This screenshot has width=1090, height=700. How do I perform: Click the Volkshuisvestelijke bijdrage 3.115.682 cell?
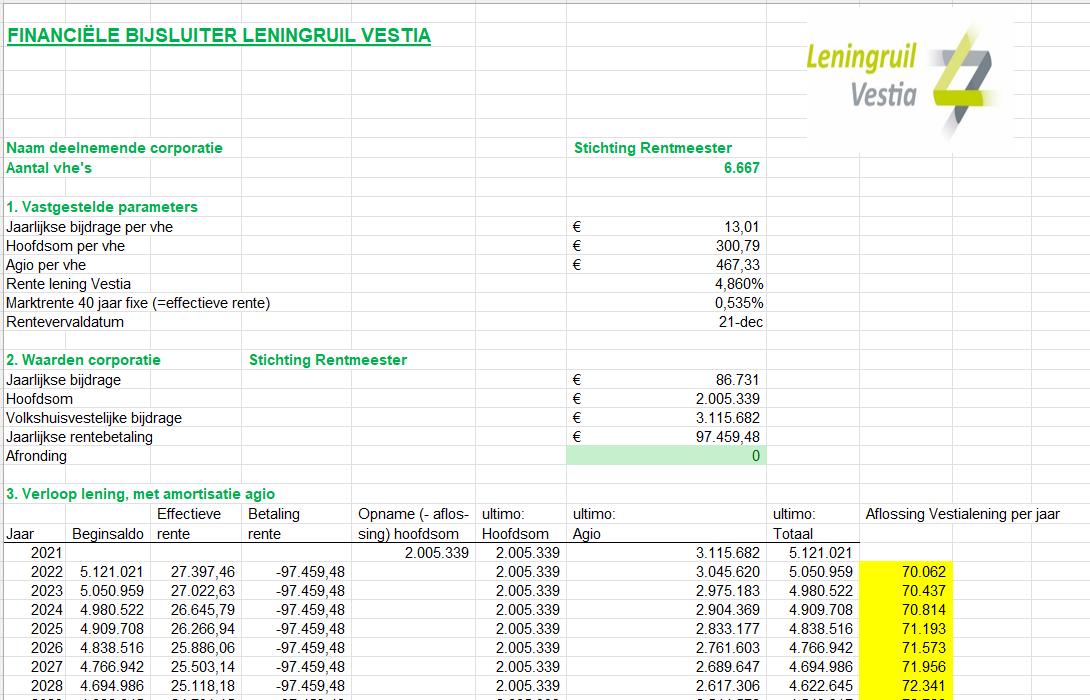[x=666, y=418]
